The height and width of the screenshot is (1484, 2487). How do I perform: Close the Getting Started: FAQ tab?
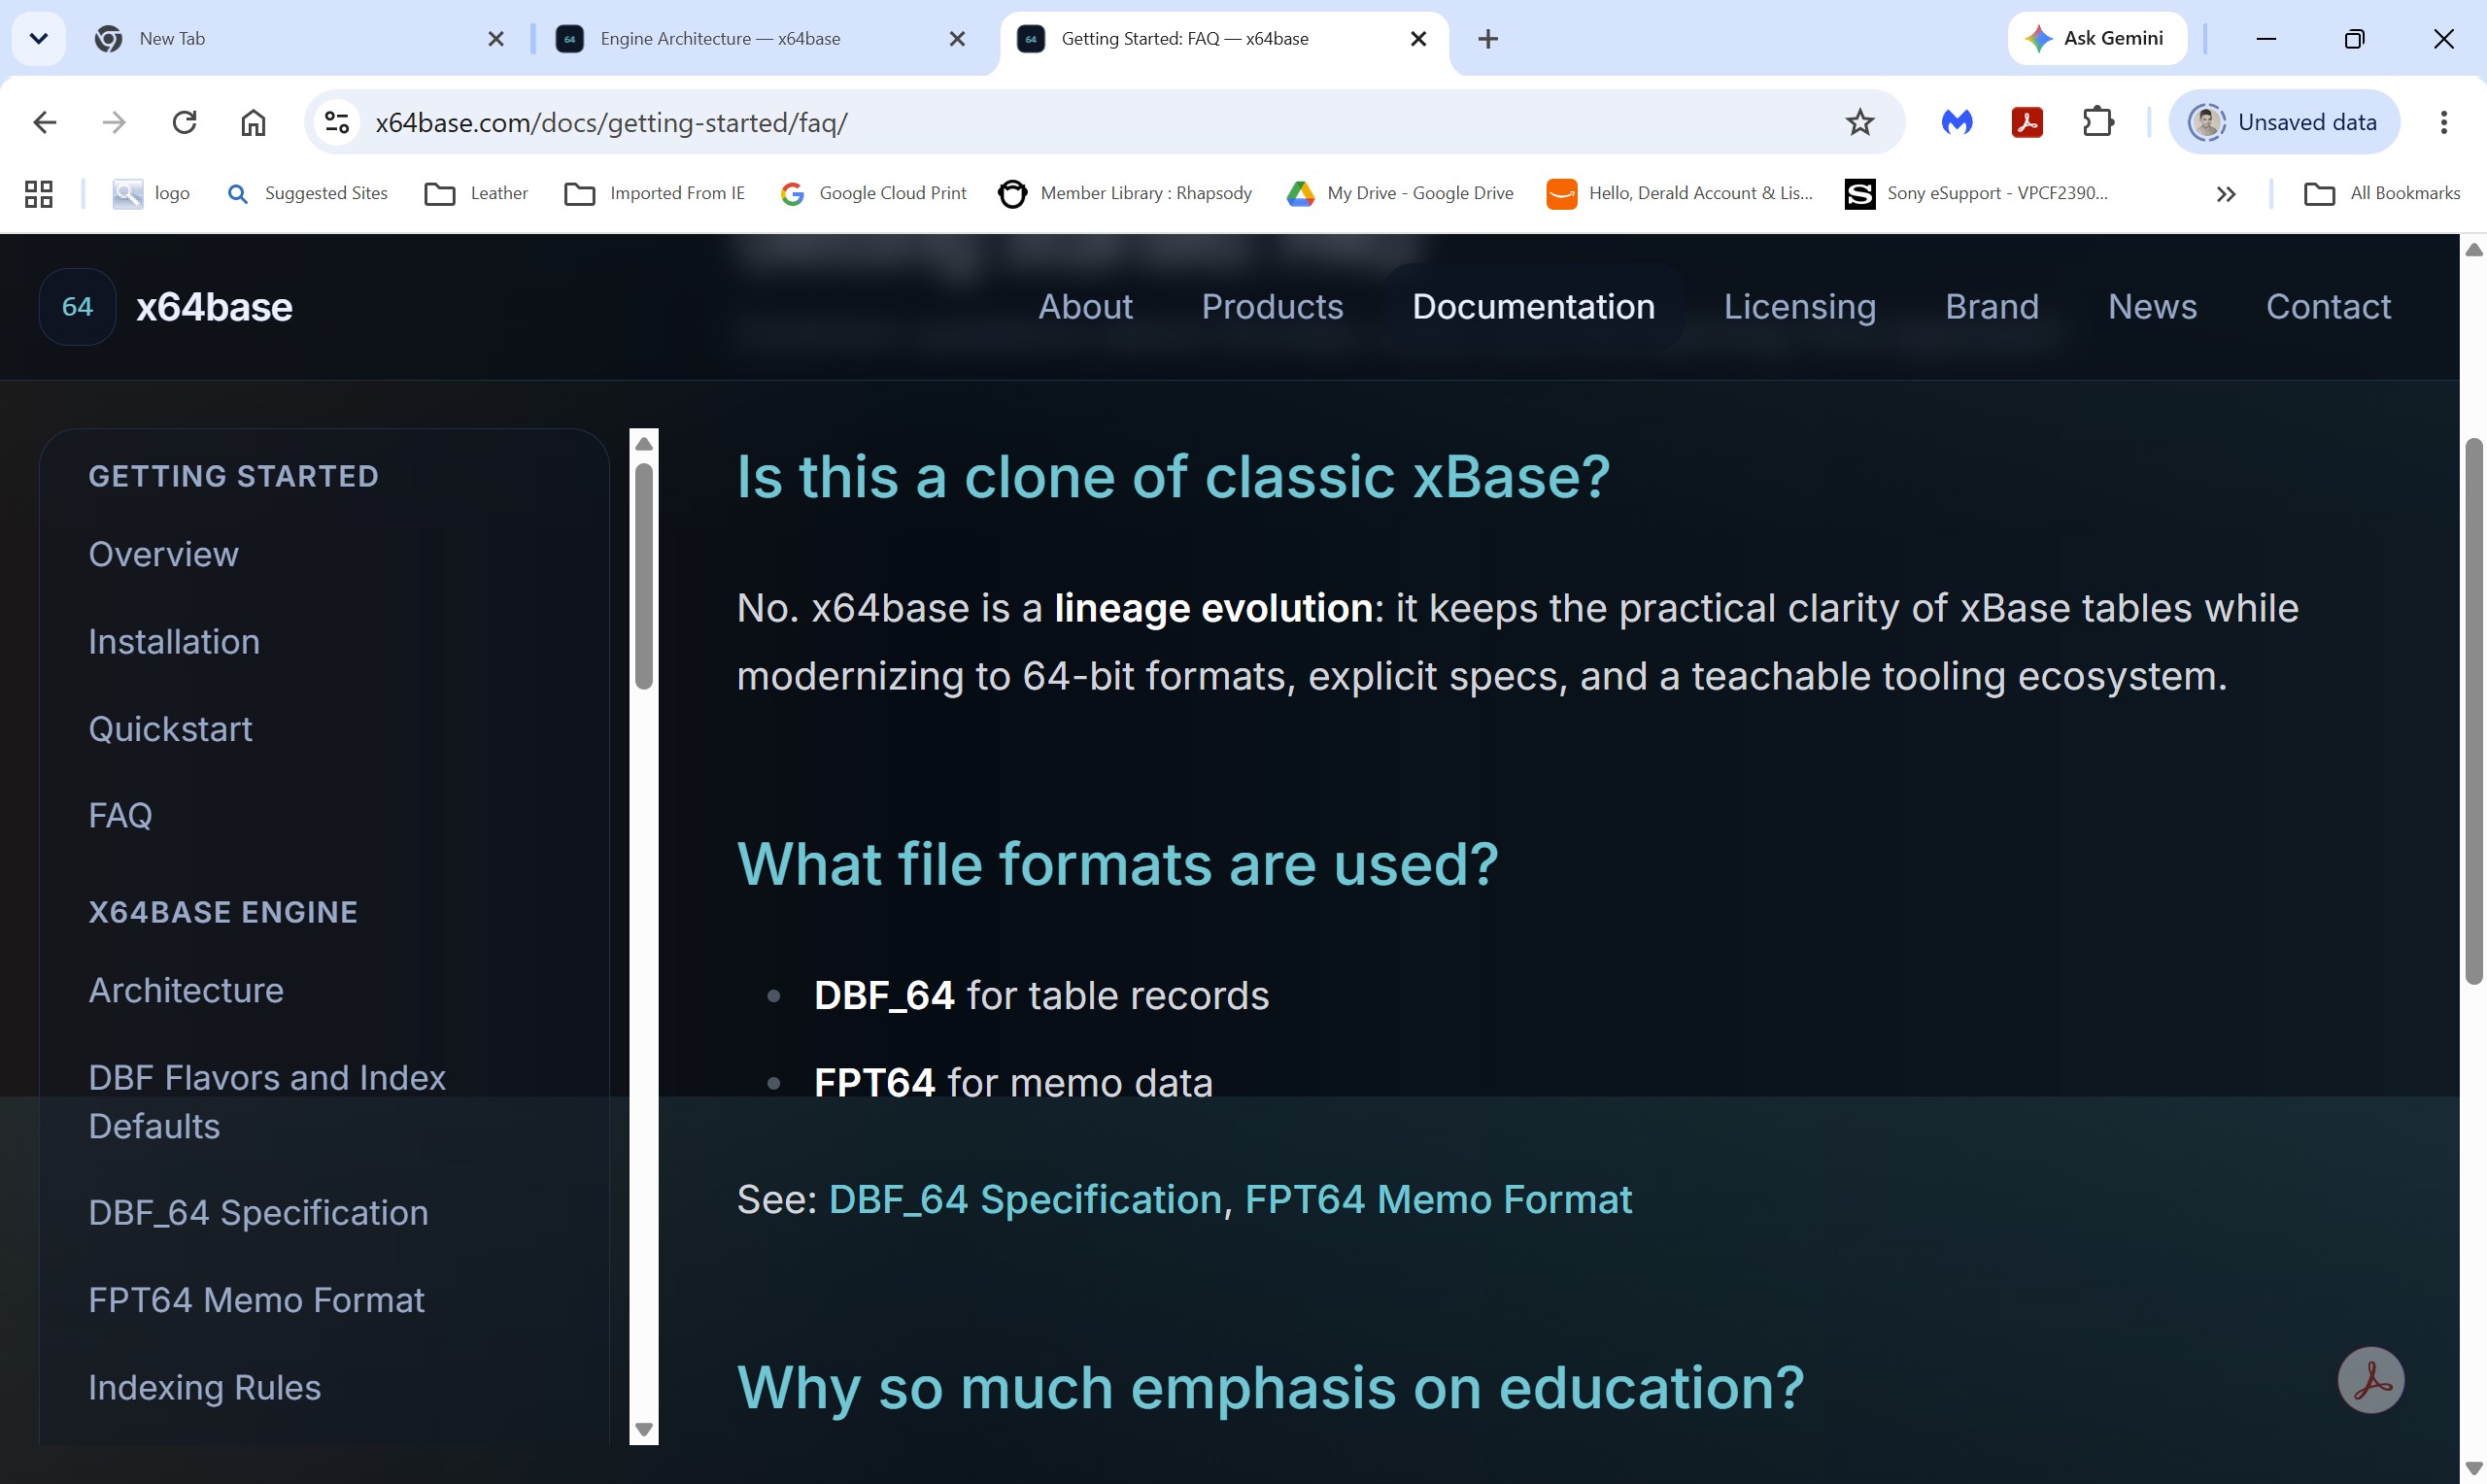tap(1418, 38)
